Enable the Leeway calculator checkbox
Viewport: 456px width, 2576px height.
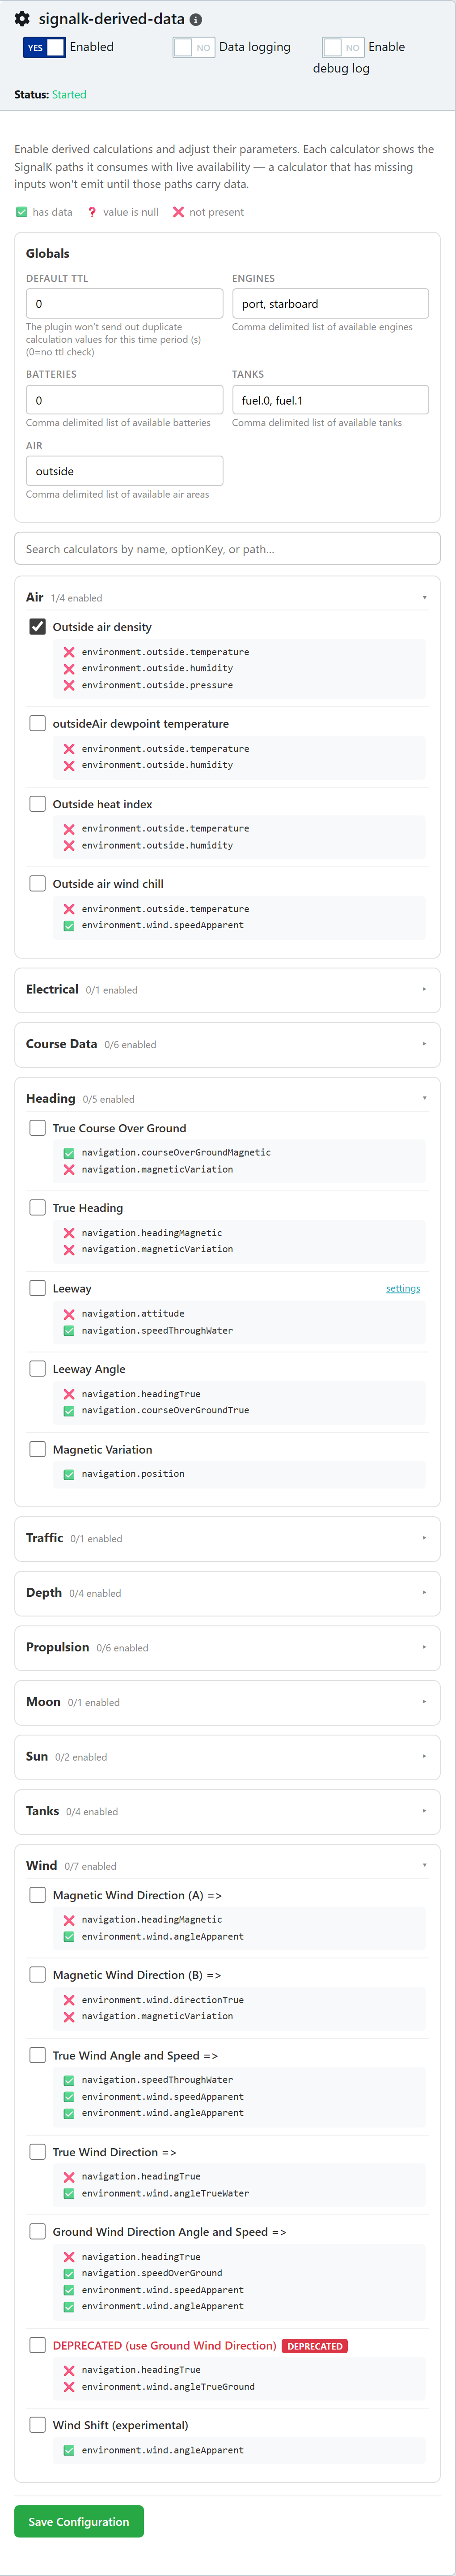pos(37,1288)
